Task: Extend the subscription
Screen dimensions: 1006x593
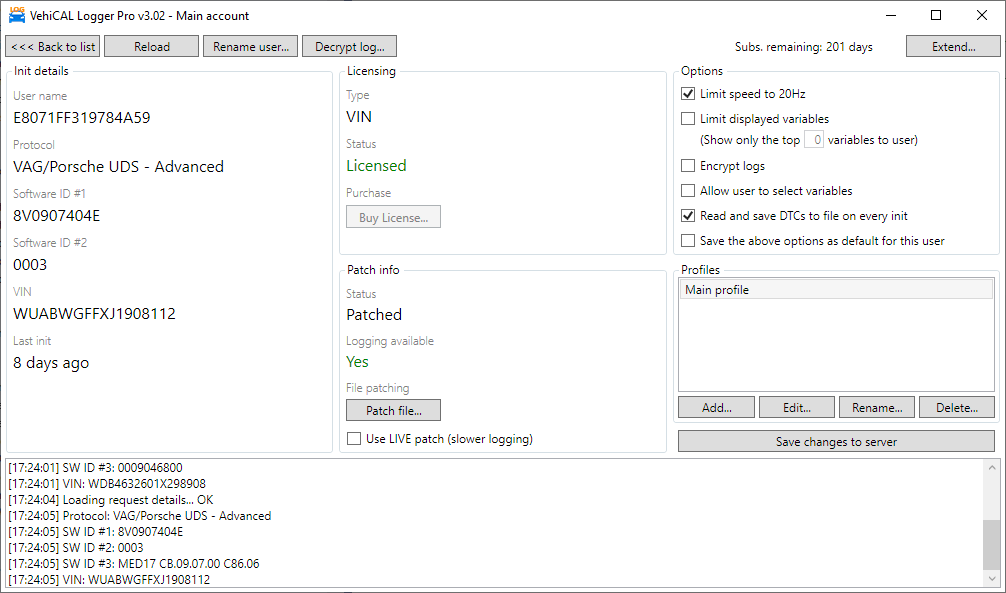Action: [x=953, y=47]
